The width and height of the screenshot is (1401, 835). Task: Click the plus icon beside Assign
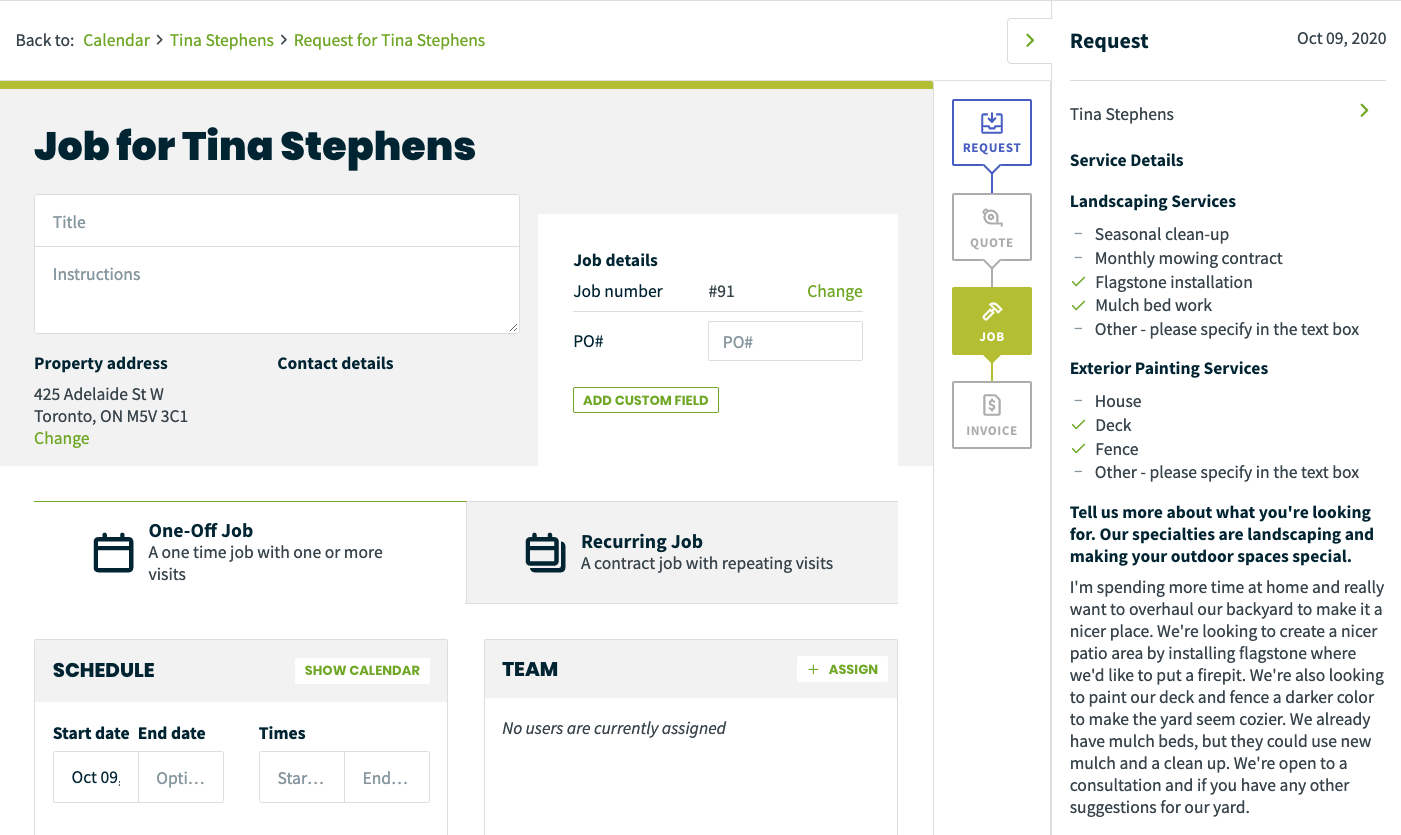pyautogui.click(x=813, y=670)
